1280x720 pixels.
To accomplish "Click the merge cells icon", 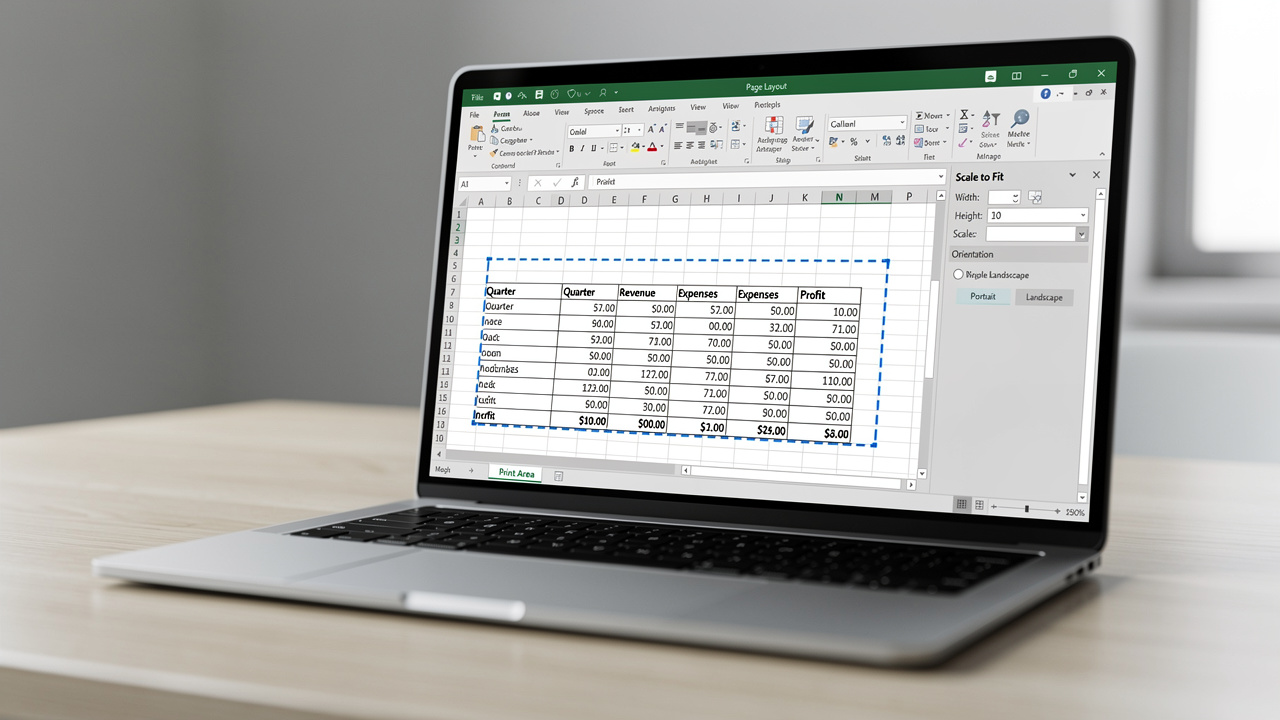I will 735,144.
